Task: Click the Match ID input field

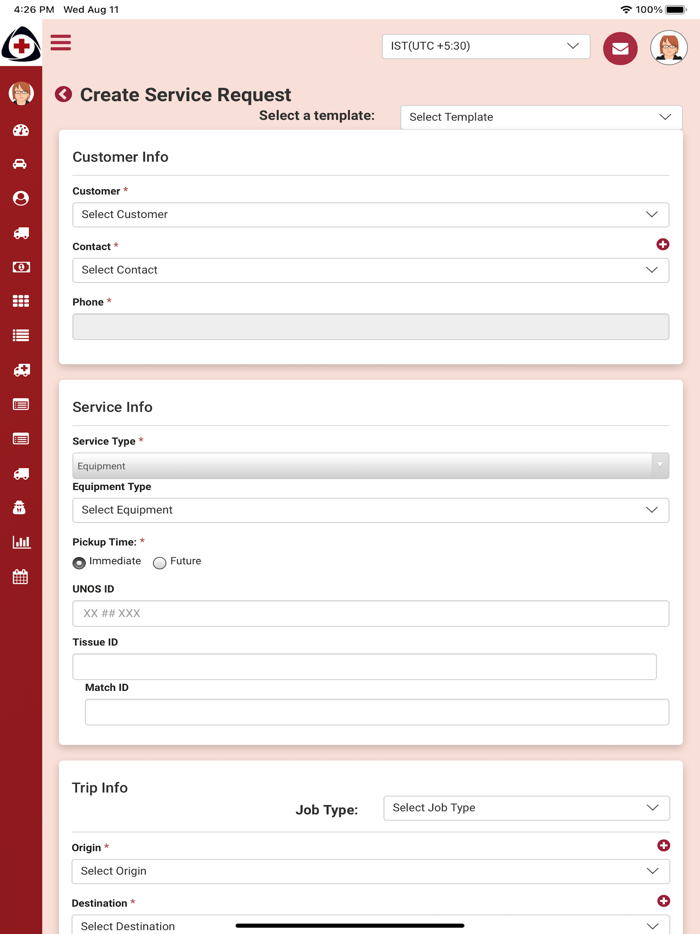Action: point(377,712)
